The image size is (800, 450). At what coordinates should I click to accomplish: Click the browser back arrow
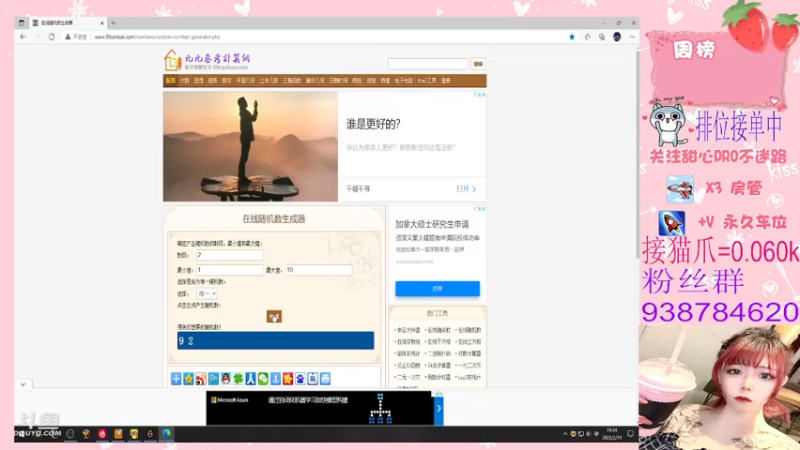pos(23,37)
